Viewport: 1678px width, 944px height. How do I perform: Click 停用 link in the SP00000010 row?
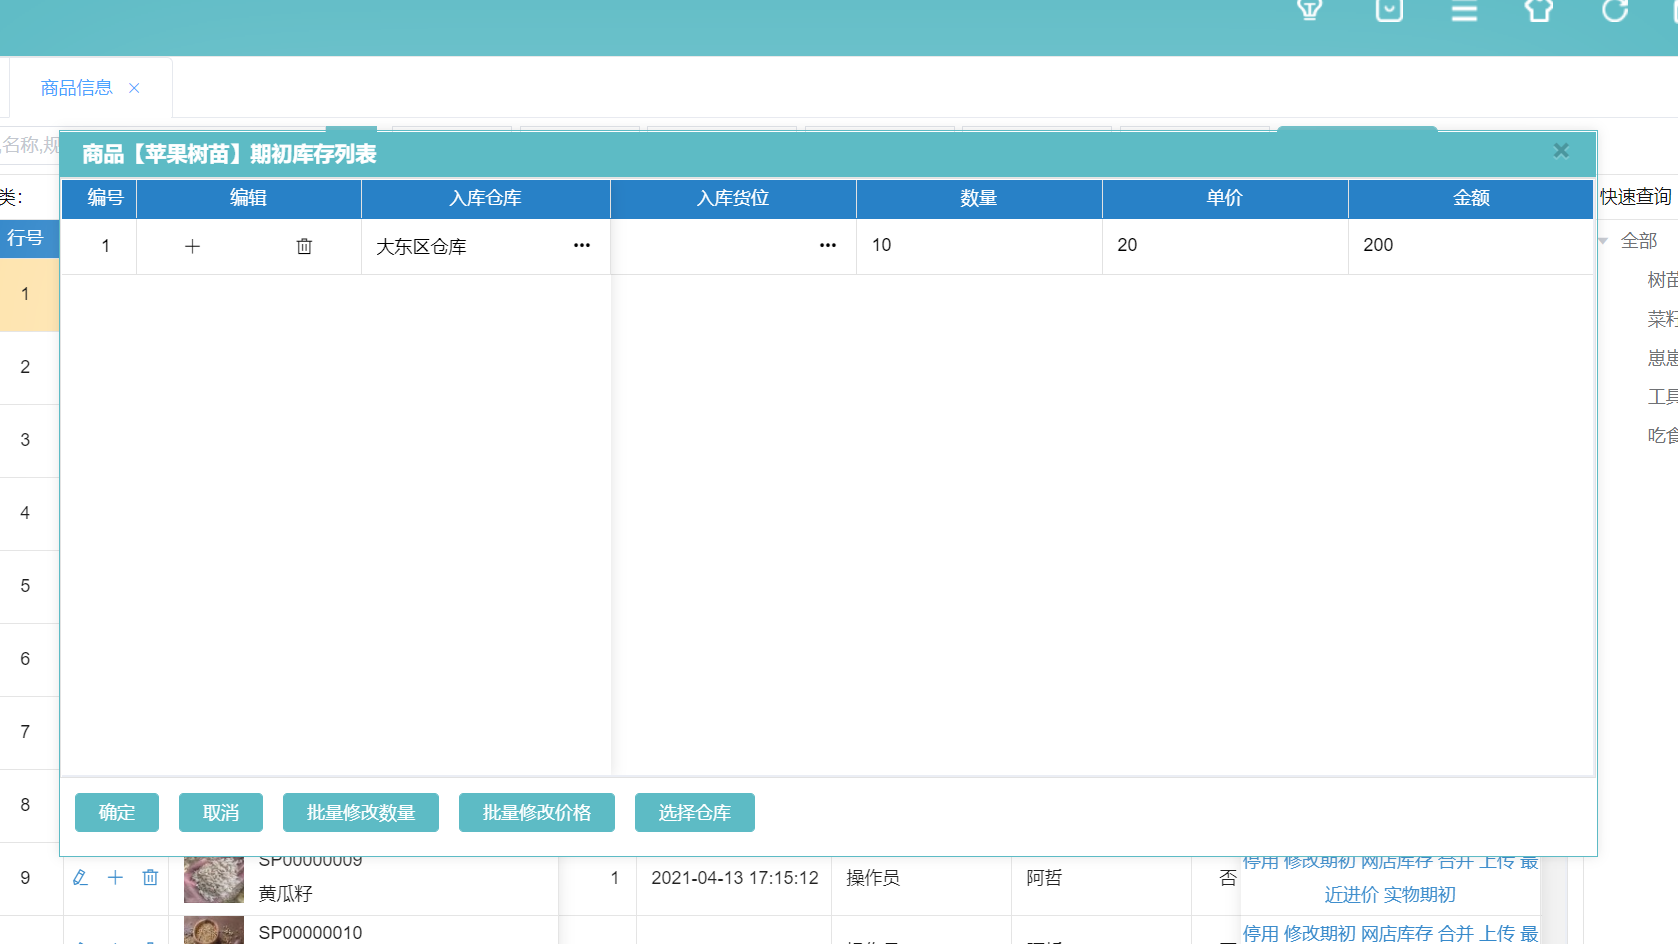pyautogui.click(x=1261, y=934)
